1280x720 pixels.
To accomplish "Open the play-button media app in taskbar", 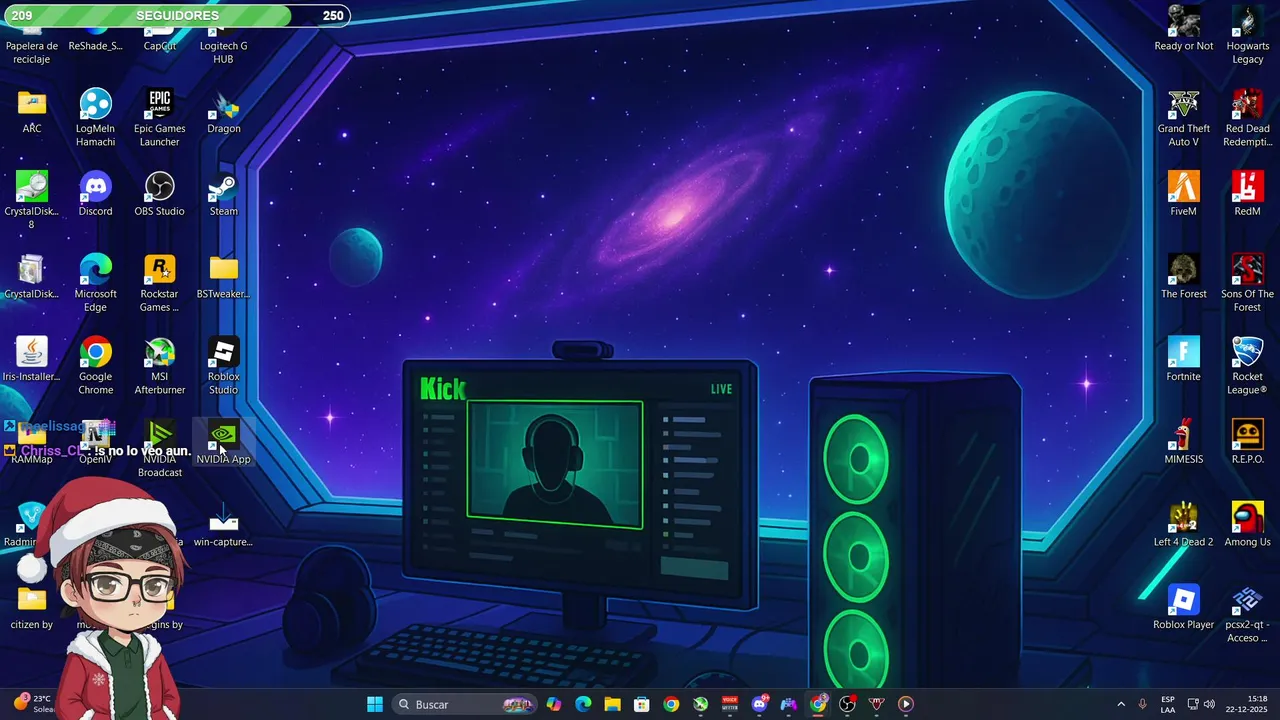I will 906,704.
